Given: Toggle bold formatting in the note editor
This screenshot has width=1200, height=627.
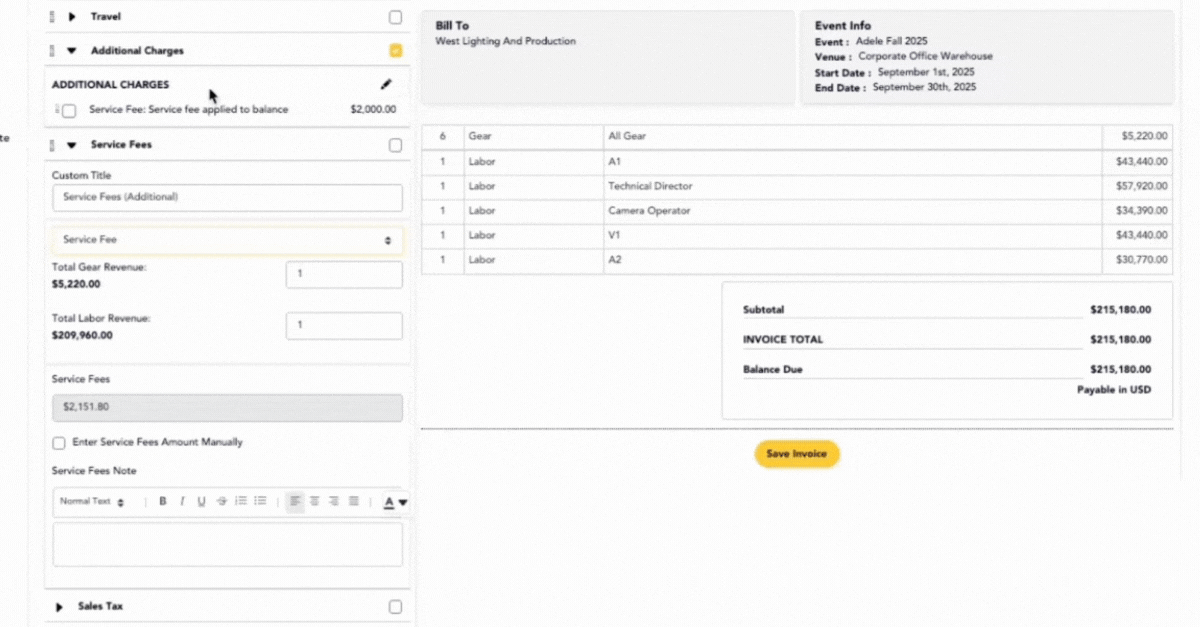Looking at the screenshot, I should [x=163, y=501].
